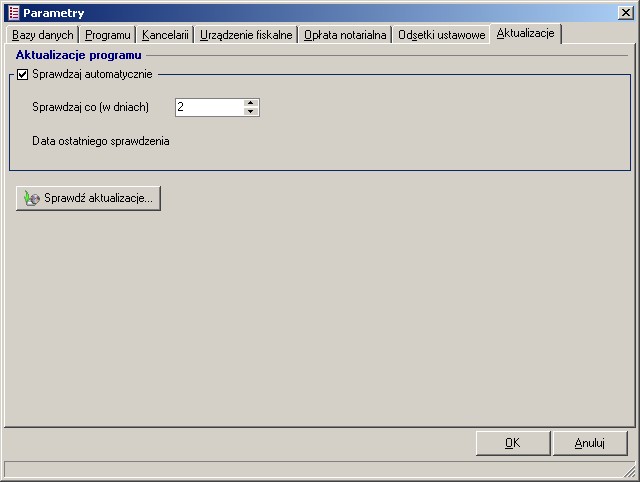This screenshot has height=482, width=640.
Task: Click the Data ostatniego sprawdzenia label
Action: [100, 141]
